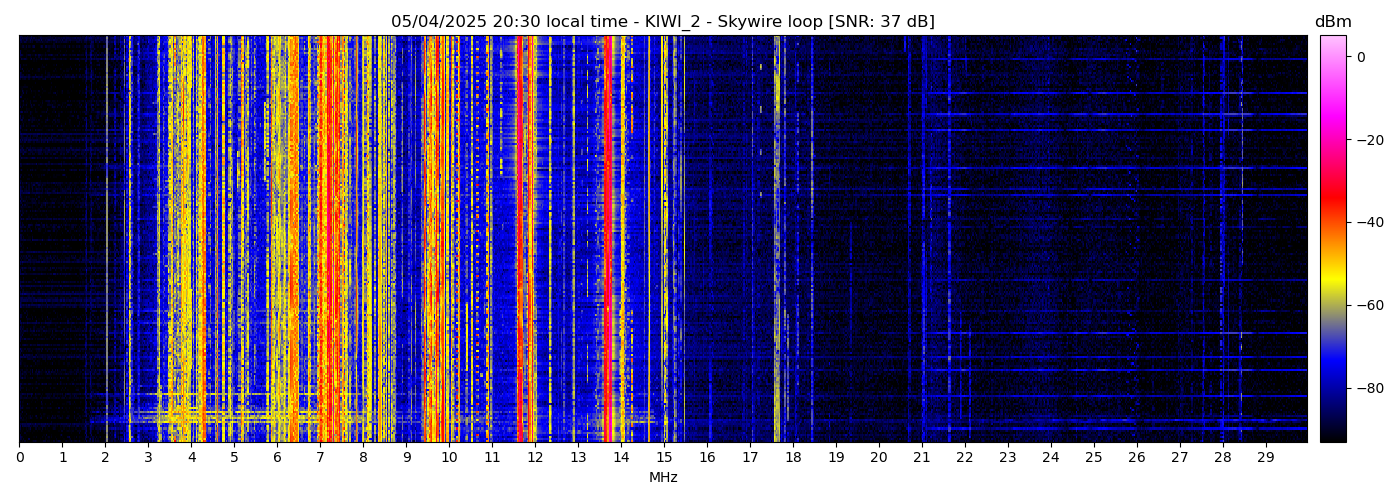1400x500 pixels.
Task: Click the dBm label above the colorbar
Action: coord(1332,22)
